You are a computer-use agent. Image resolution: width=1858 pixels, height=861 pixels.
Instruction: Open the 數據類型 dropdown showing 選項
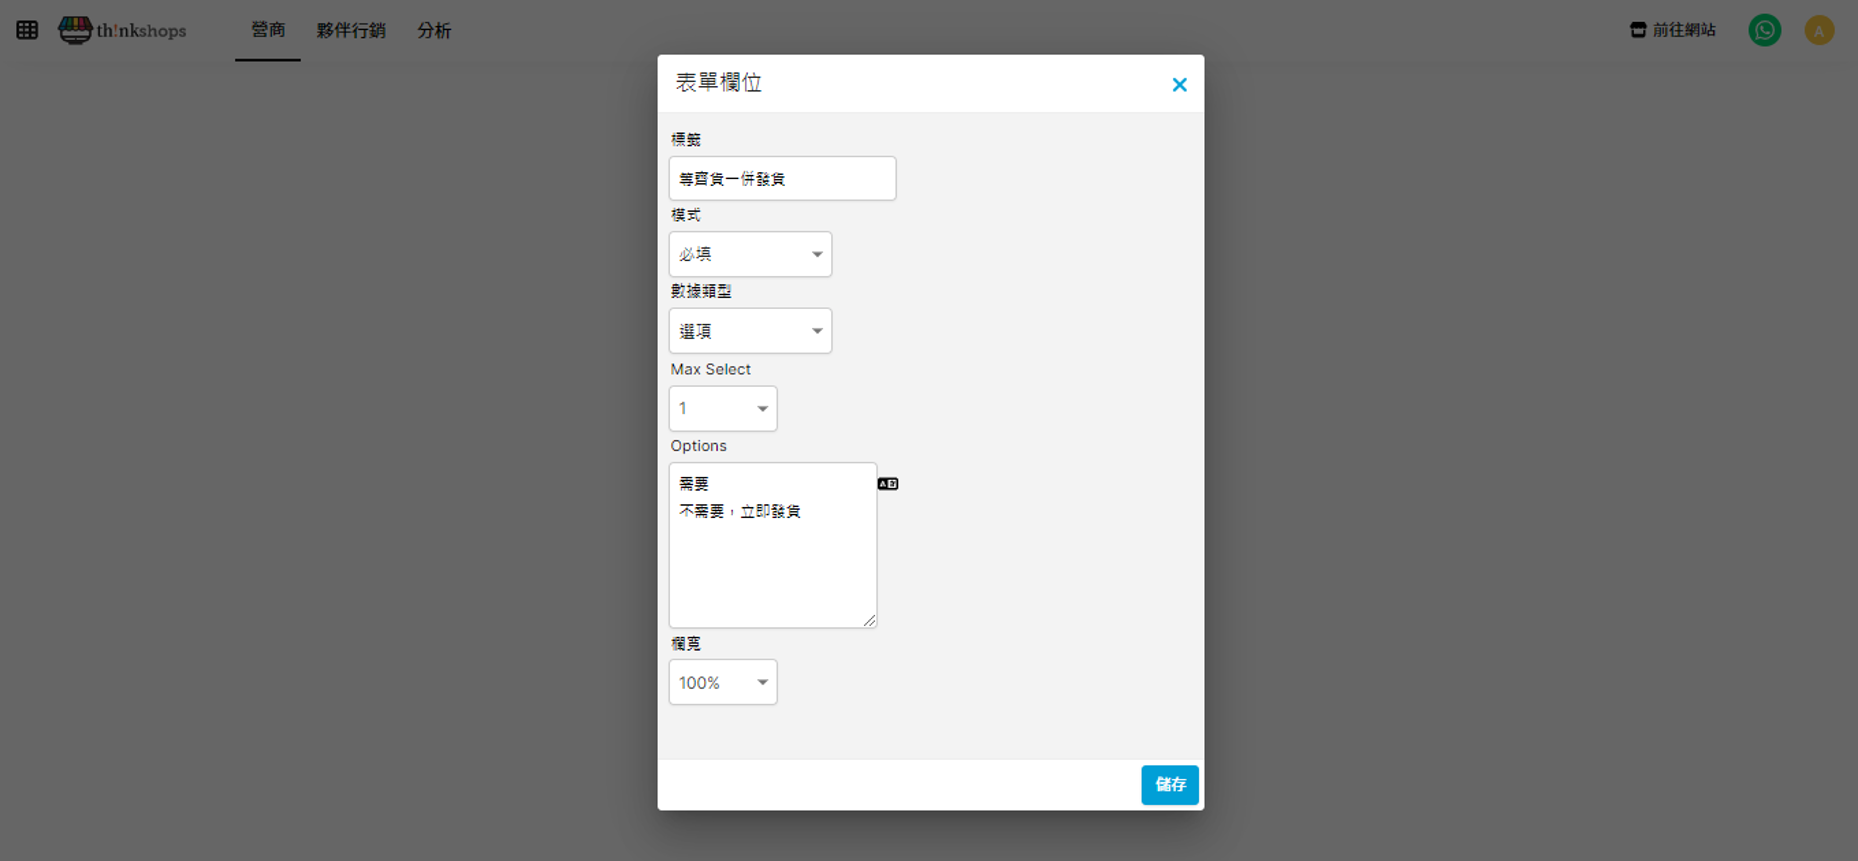750,331
